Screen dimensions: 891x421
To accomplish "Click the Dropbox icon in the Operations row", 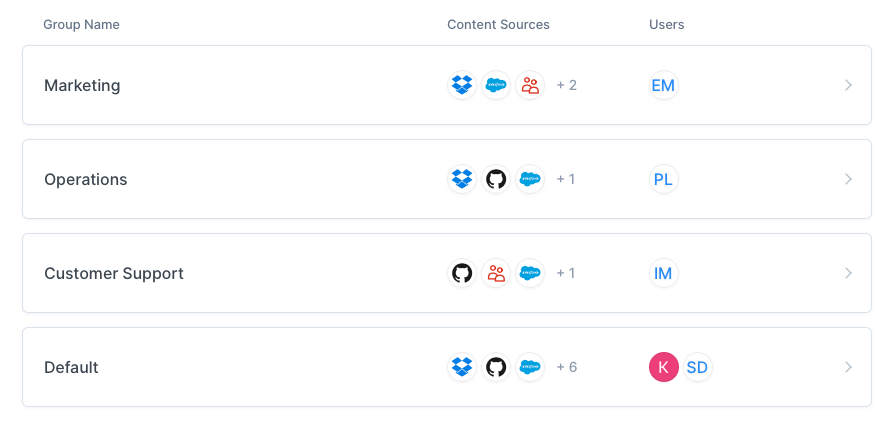I will (462, 179).
